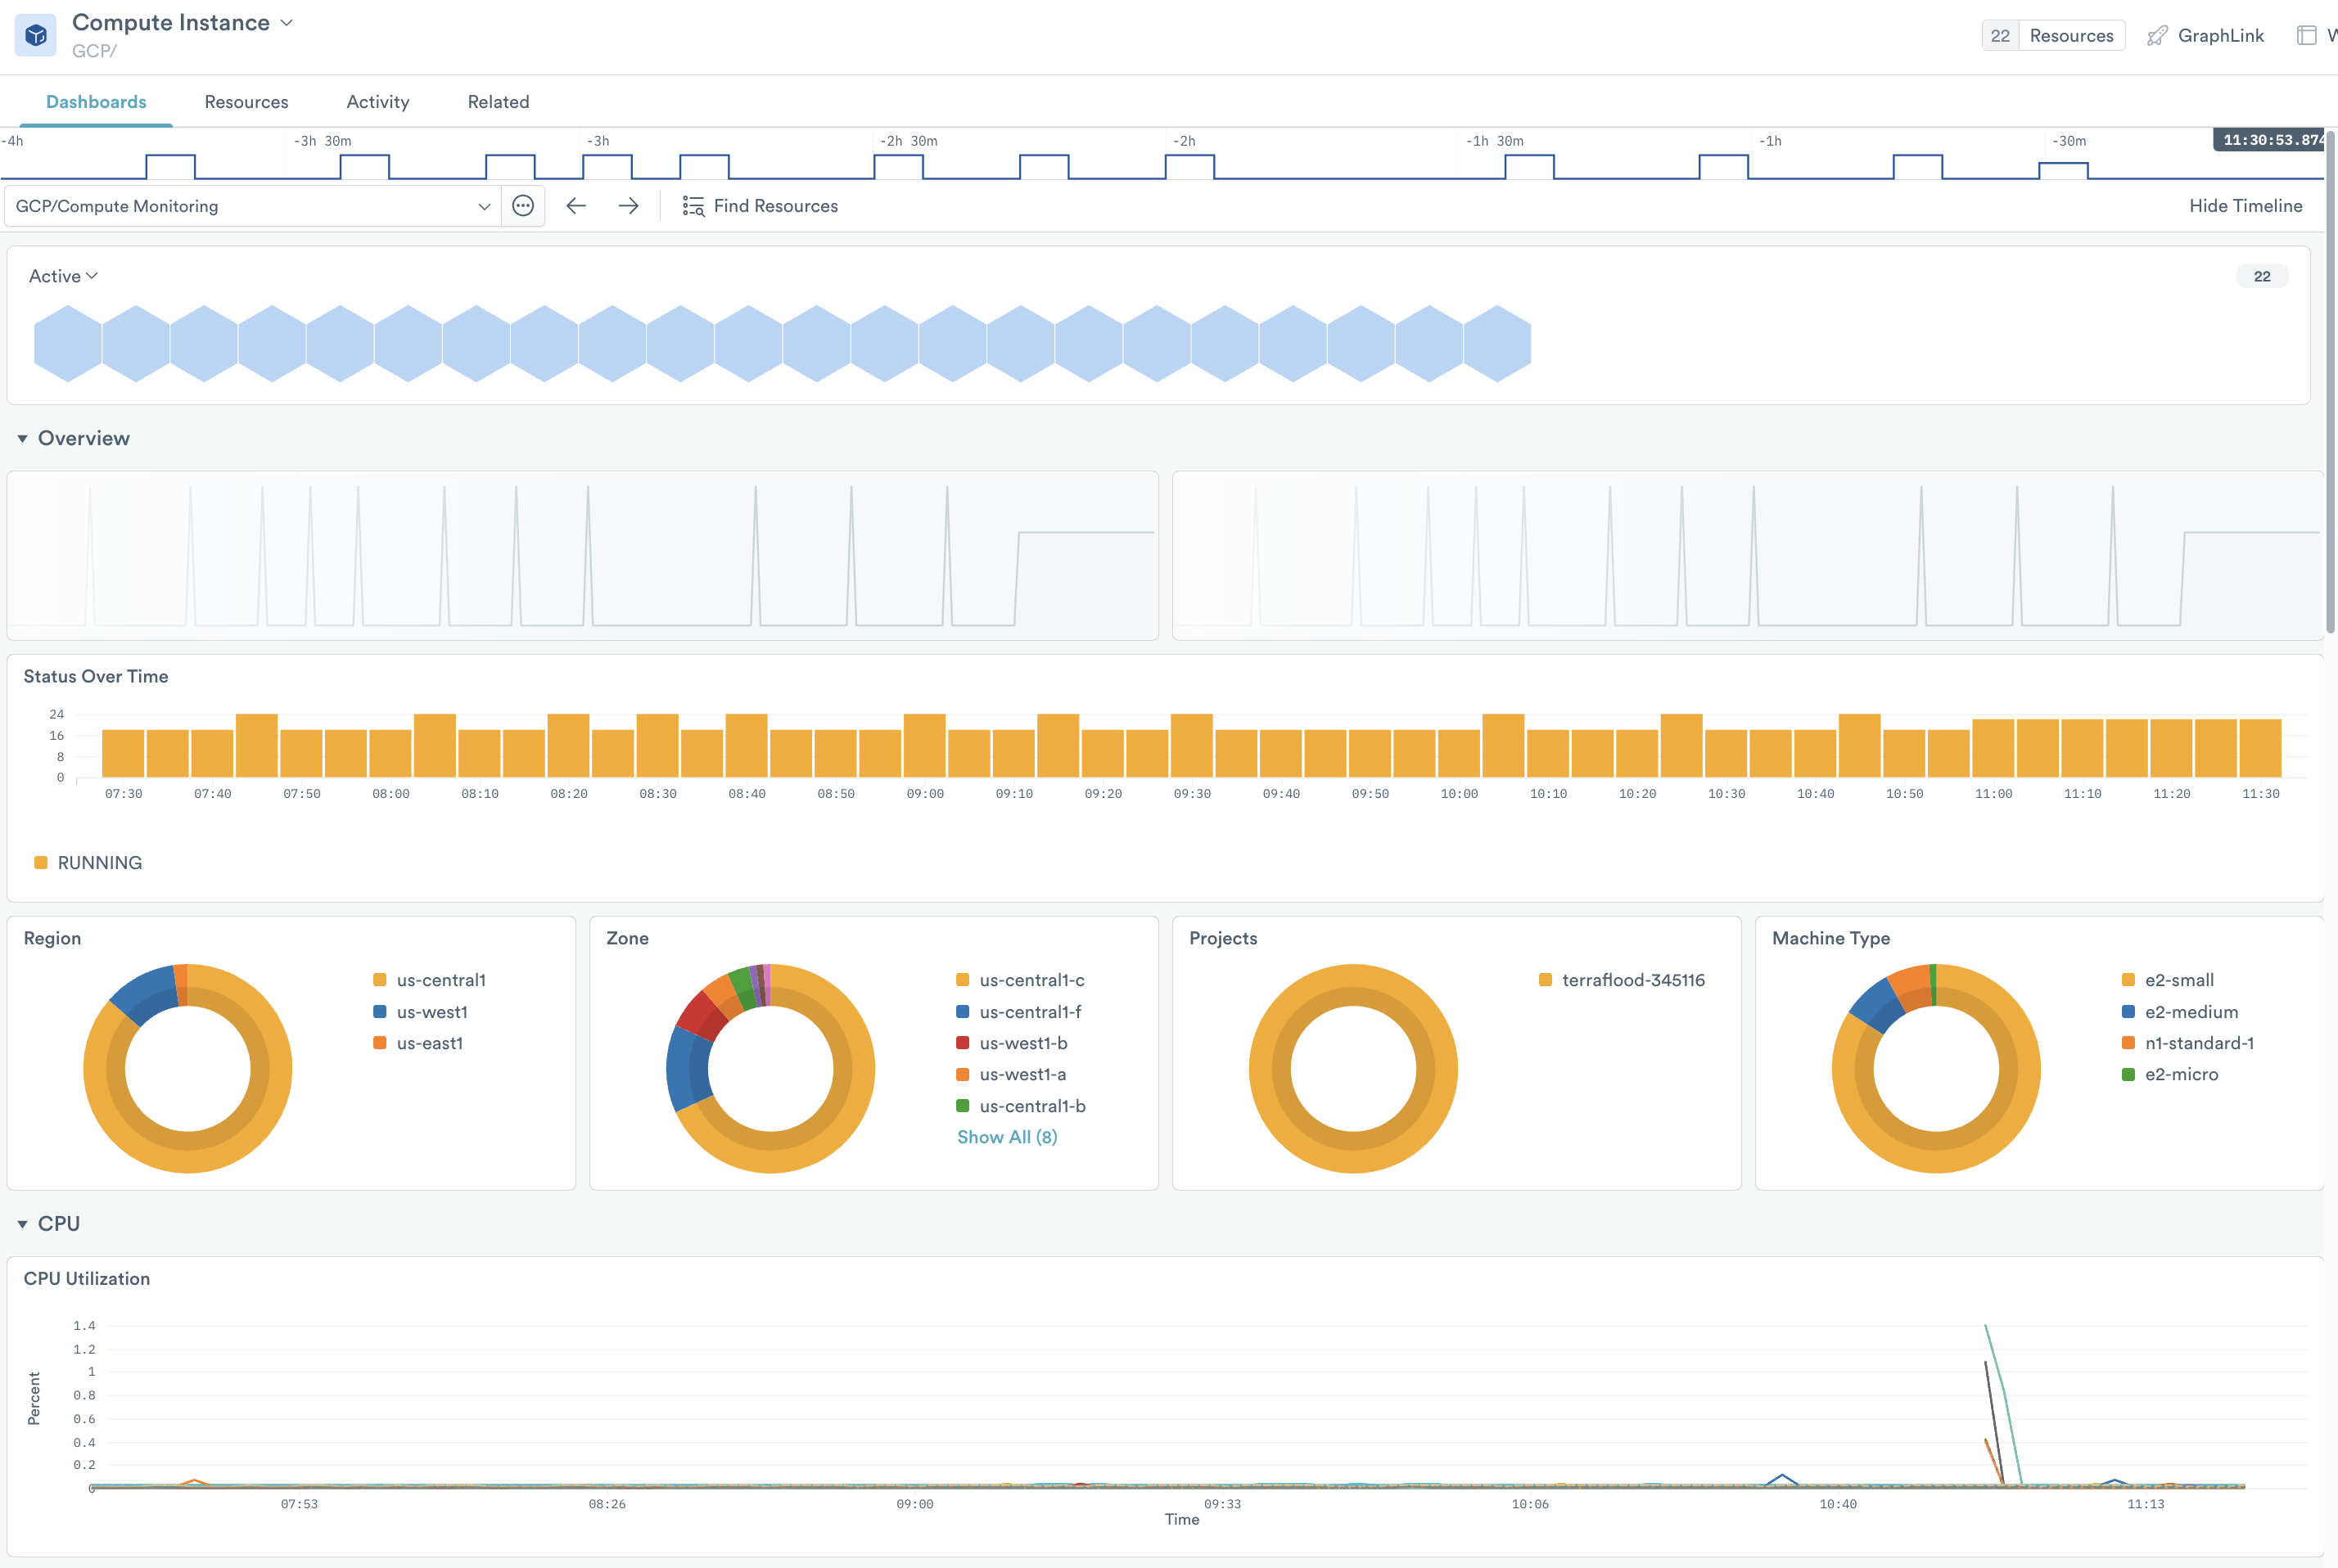The image size is (2338, 1568).
Task: Click the Find Resources icon
Action: (x=693, y=206)
